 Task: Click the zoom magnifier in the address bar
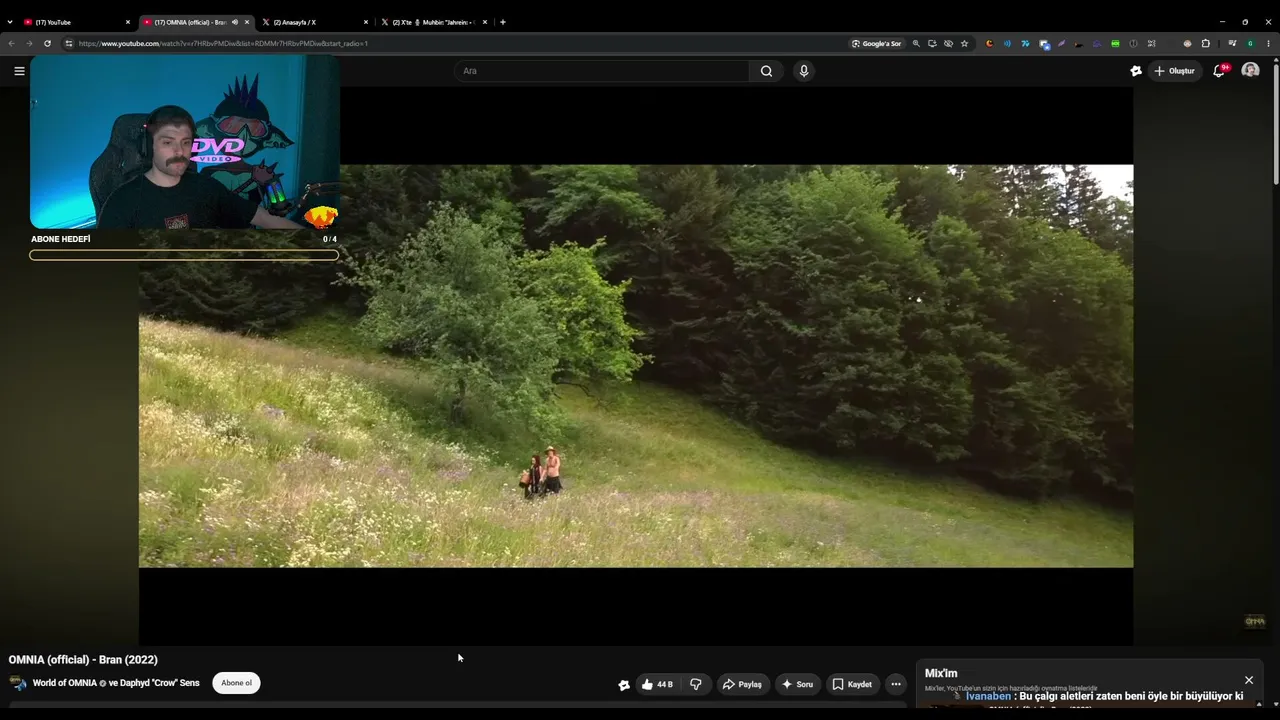pos(916,43)
